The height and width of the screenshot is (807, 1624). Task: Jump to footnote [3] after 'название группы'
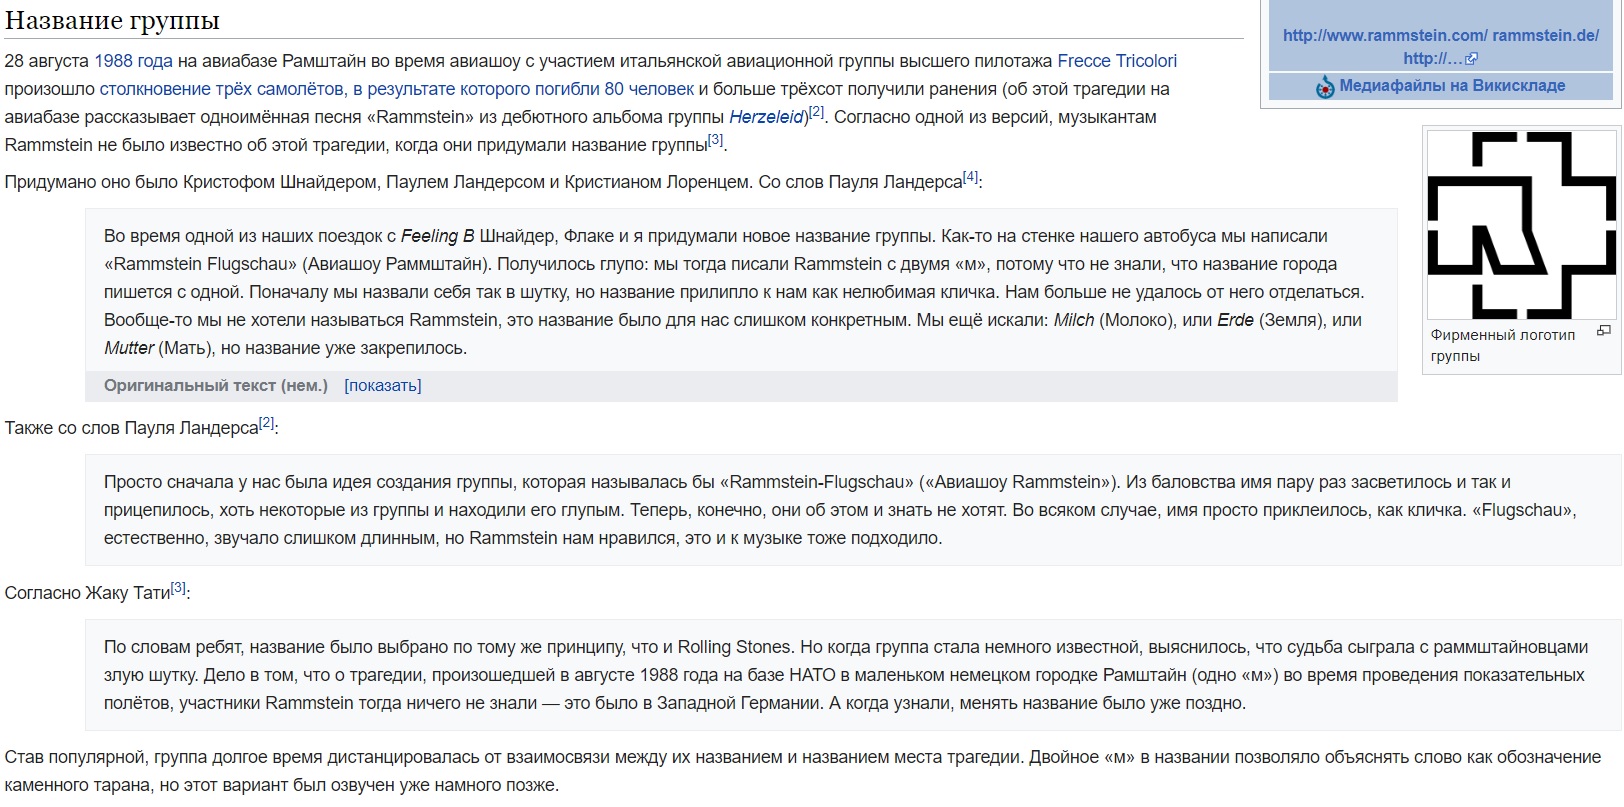(x=715, y=140)
